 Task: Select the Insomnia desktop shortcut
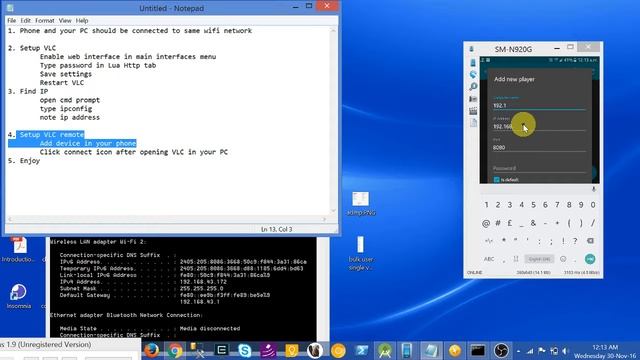coord(18,296)
